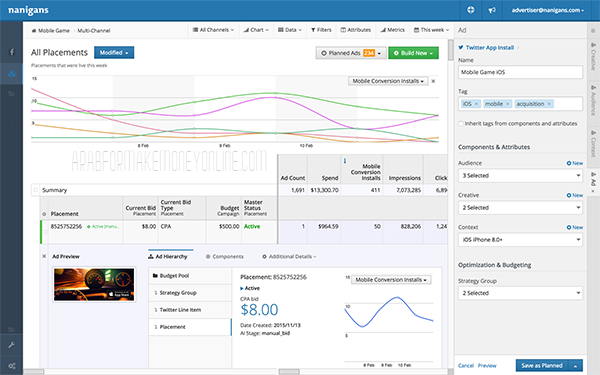
Task: Click the Active master status cell
Action: 252,227
